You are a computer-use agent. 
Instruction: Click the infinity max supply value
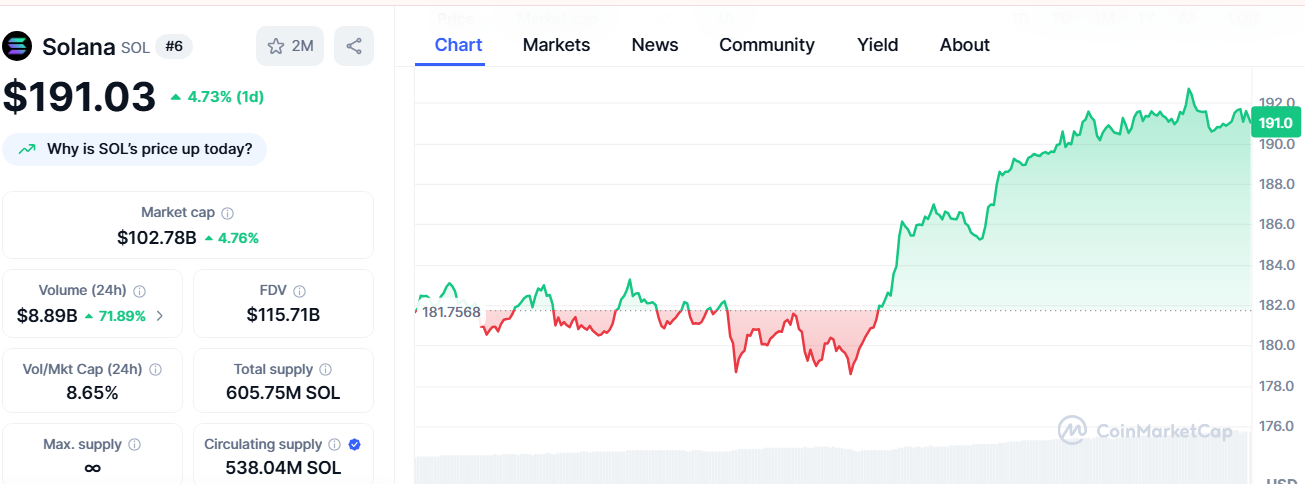click(92, 468)
